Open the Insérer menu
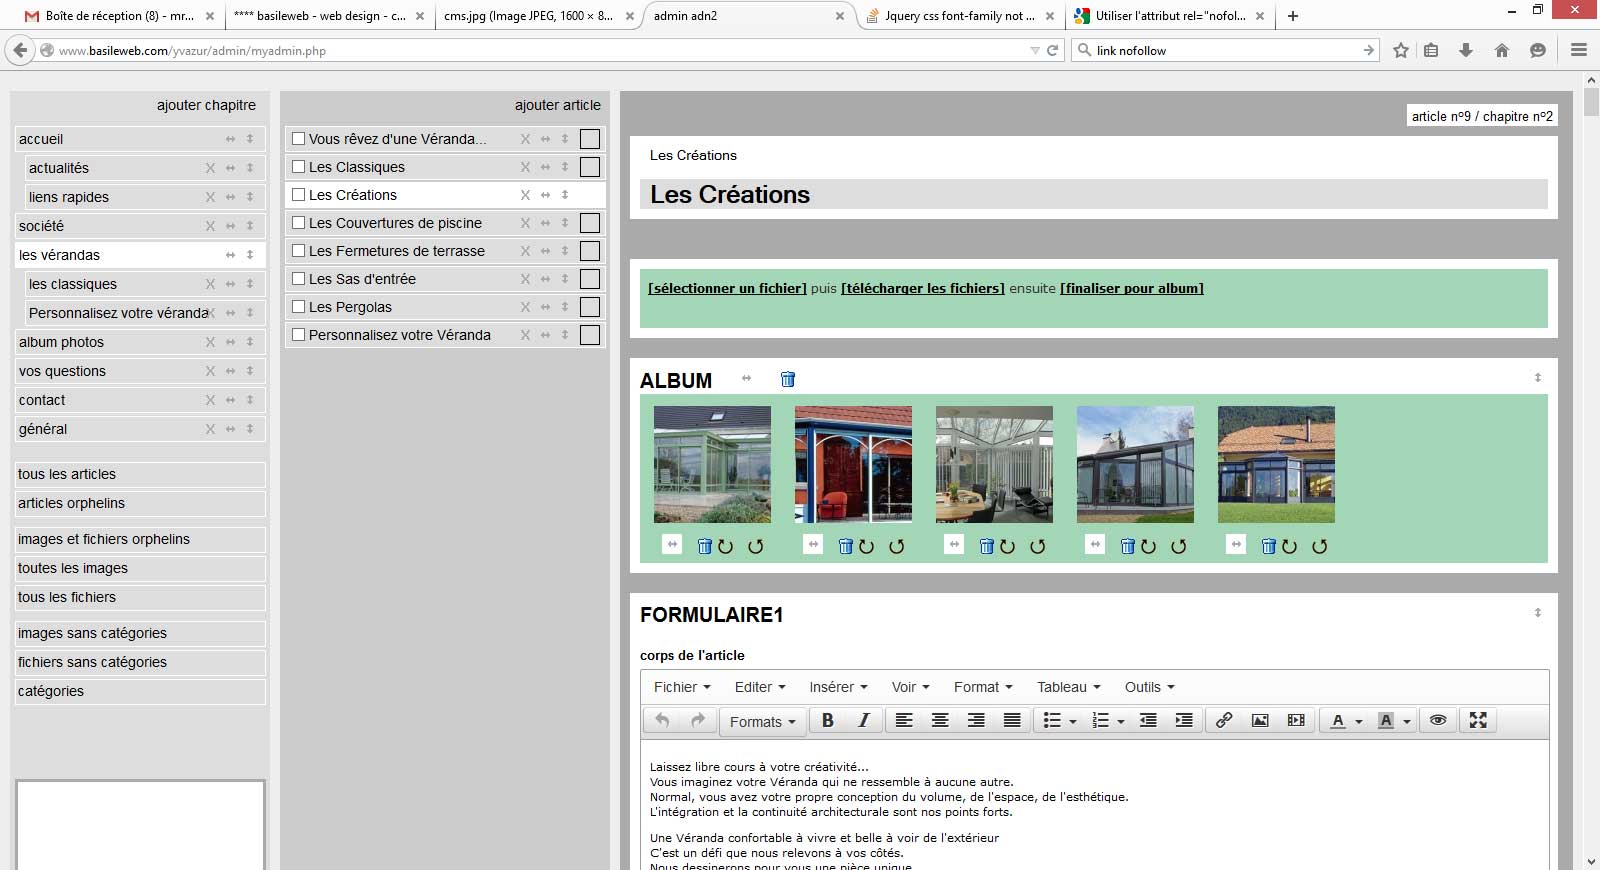Screen dimensions: 1600x870 (838, 687)
